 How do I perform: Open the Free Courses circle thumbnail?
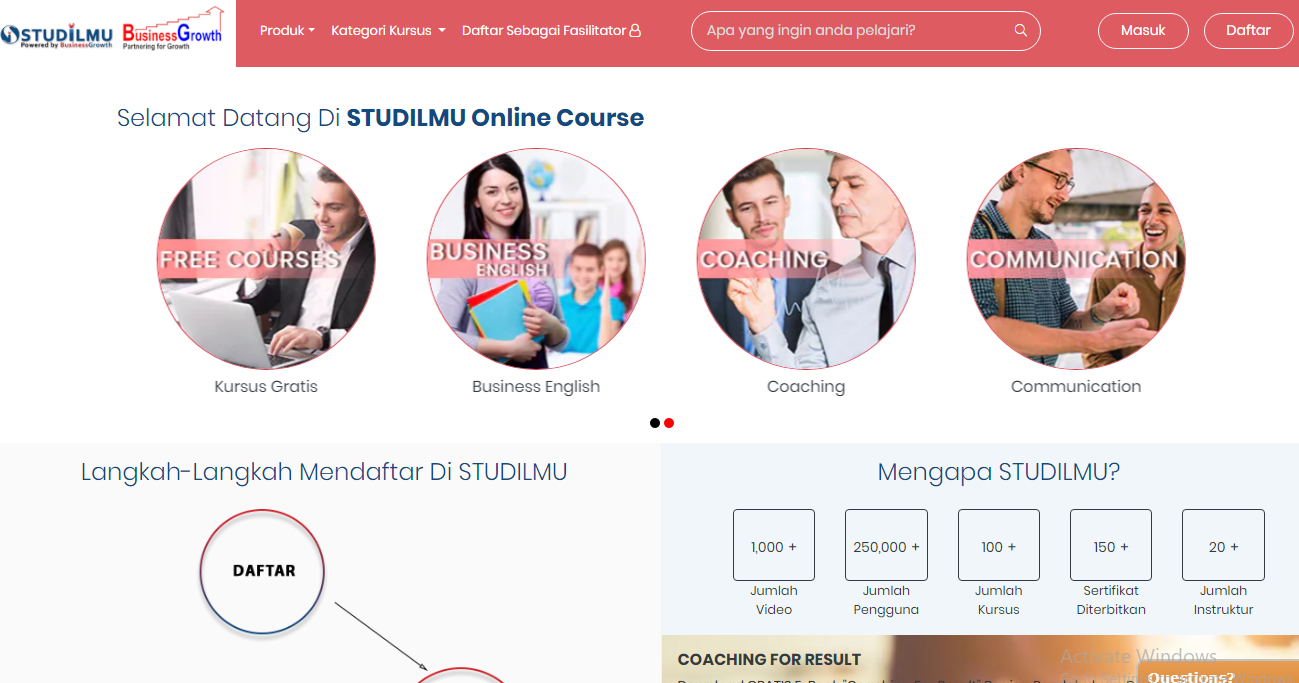[266, 259]
